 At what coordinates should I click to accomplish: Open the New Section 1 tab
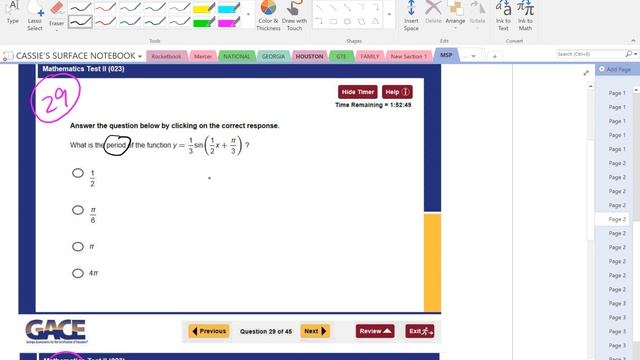(409, 56)
